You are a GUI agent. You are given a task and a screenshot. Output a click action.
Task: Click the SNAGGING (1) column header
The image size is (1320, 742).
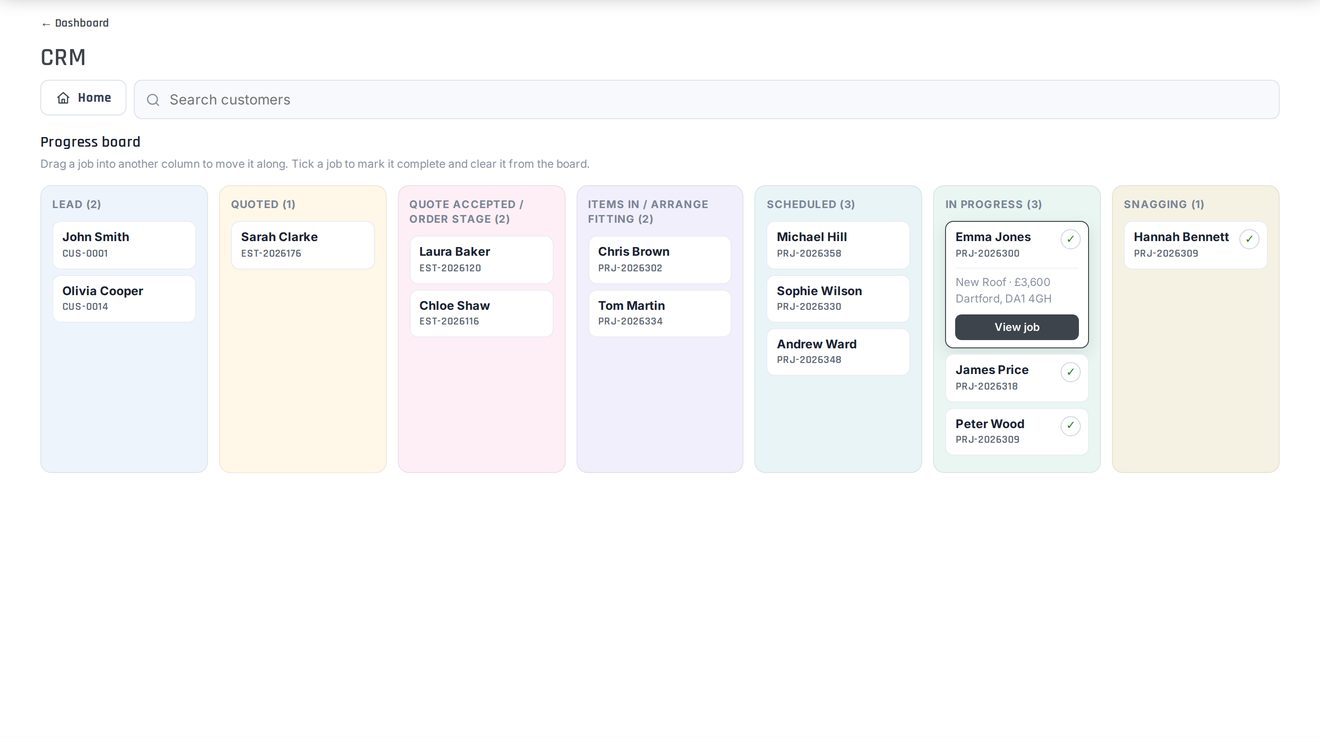click(1164, 204)
